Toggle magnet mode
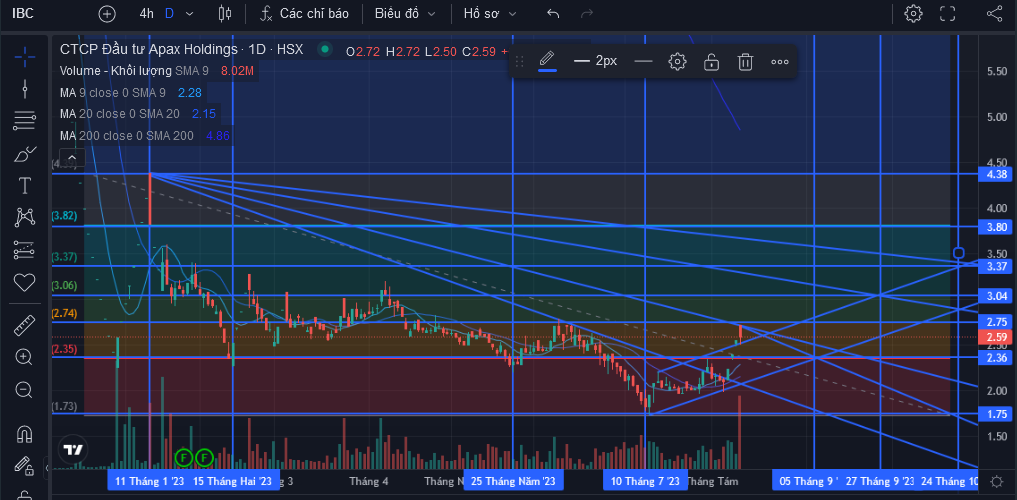The width and height of the screenshot is (1017, 500). [x=25, y=433]
